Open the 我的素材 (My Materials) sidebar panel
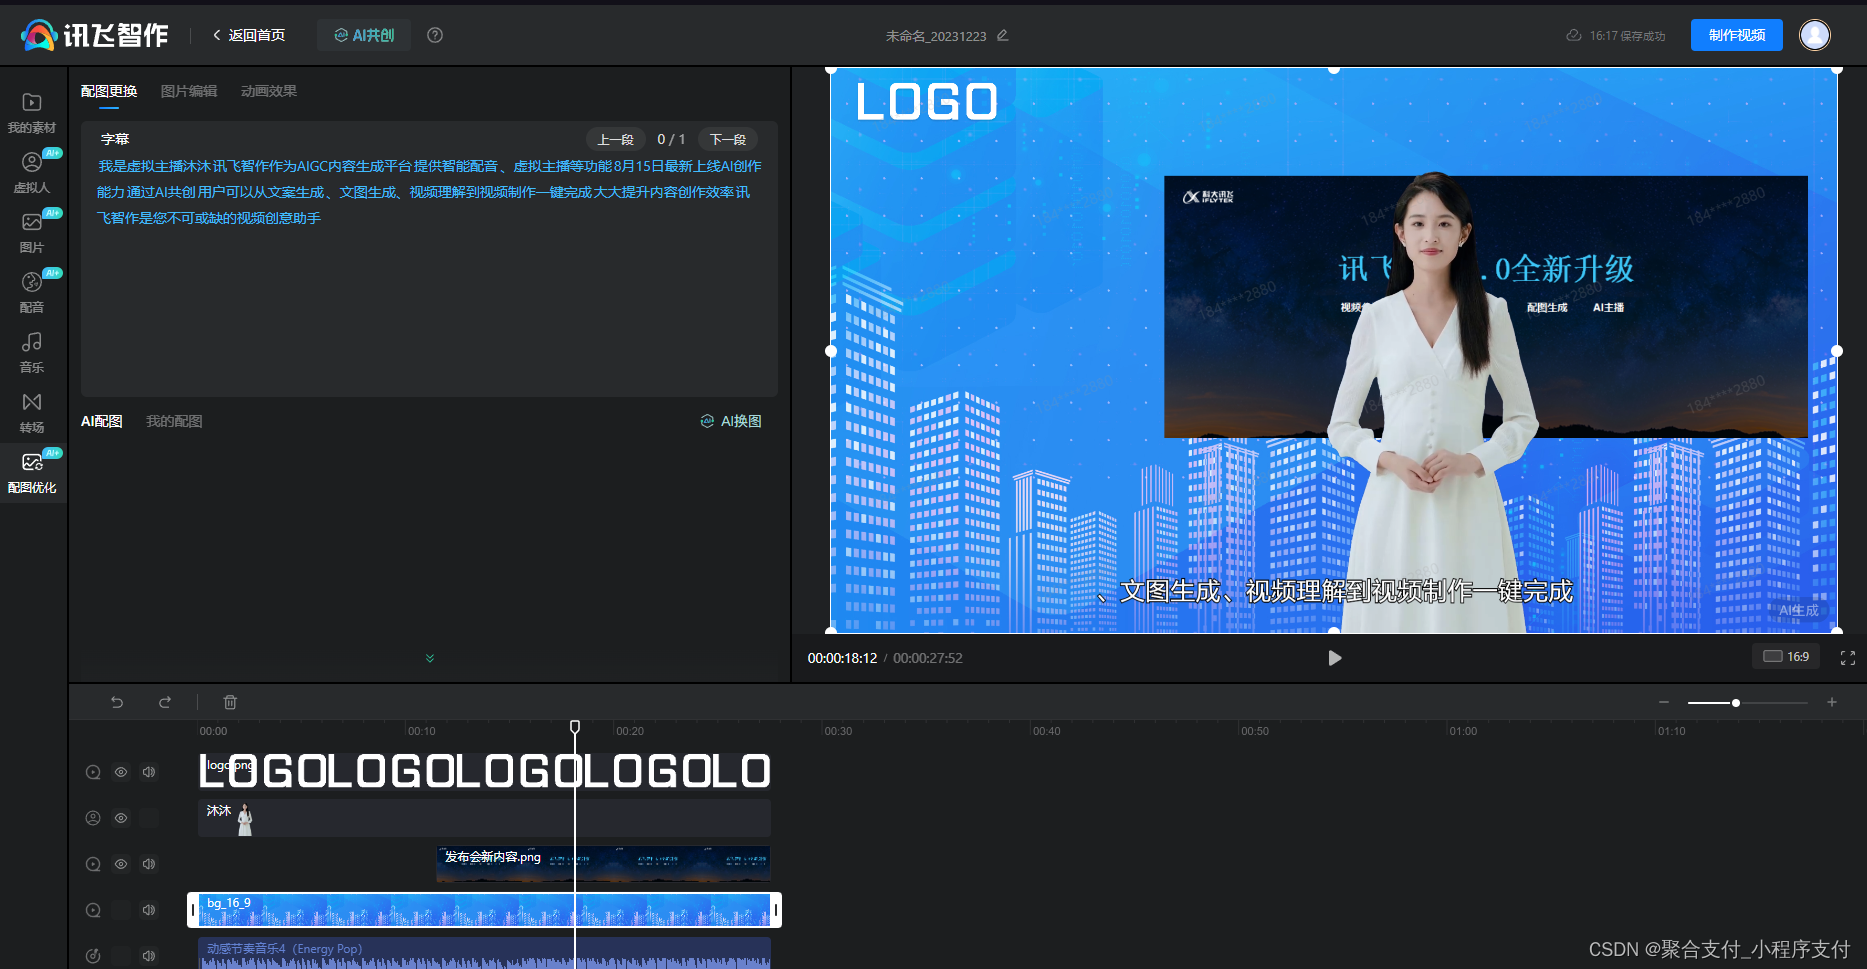 (x=32, y=113)
